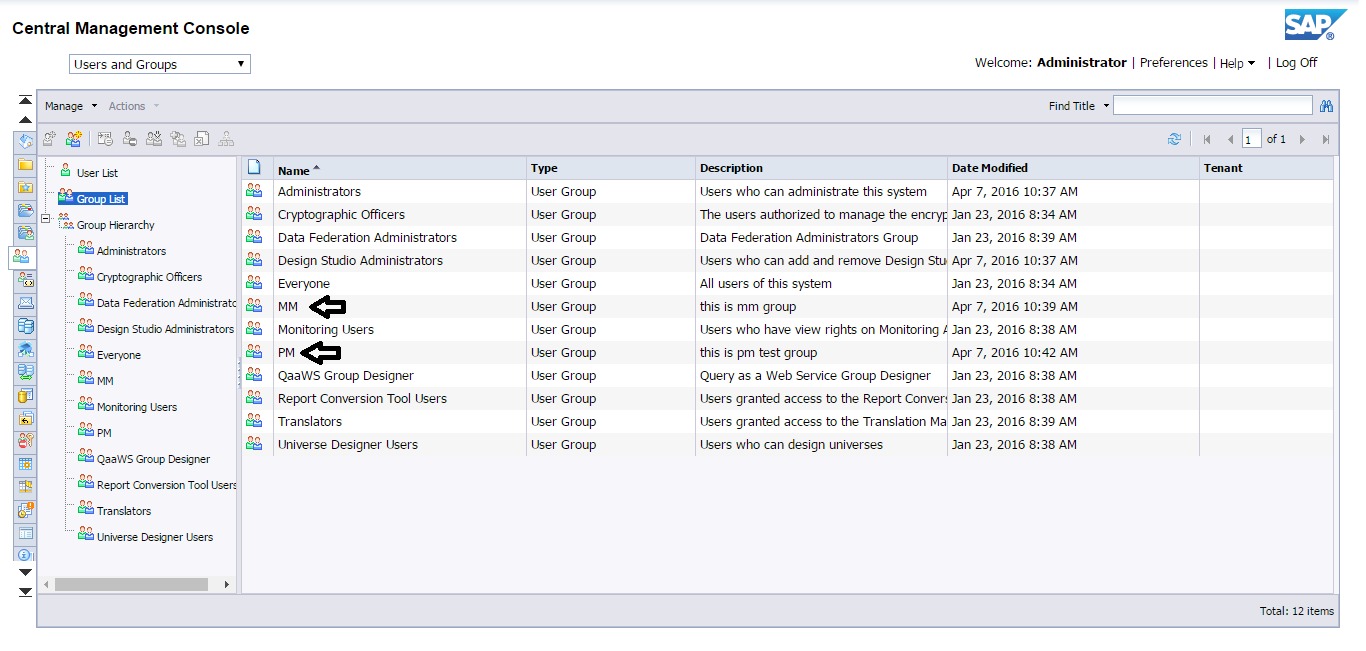The image size is (1366, 651).
Task: Go to the previous page
Action: click(1231, 139)
